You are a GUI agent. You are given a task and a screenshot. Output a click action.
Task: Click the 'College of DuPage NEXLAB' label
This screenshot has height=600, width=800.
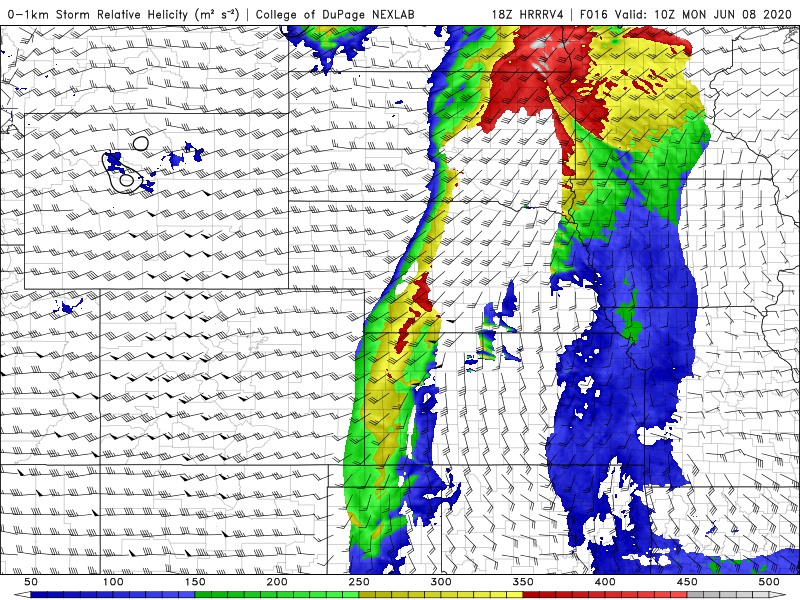pyautogui.click(x=335, y=14)
